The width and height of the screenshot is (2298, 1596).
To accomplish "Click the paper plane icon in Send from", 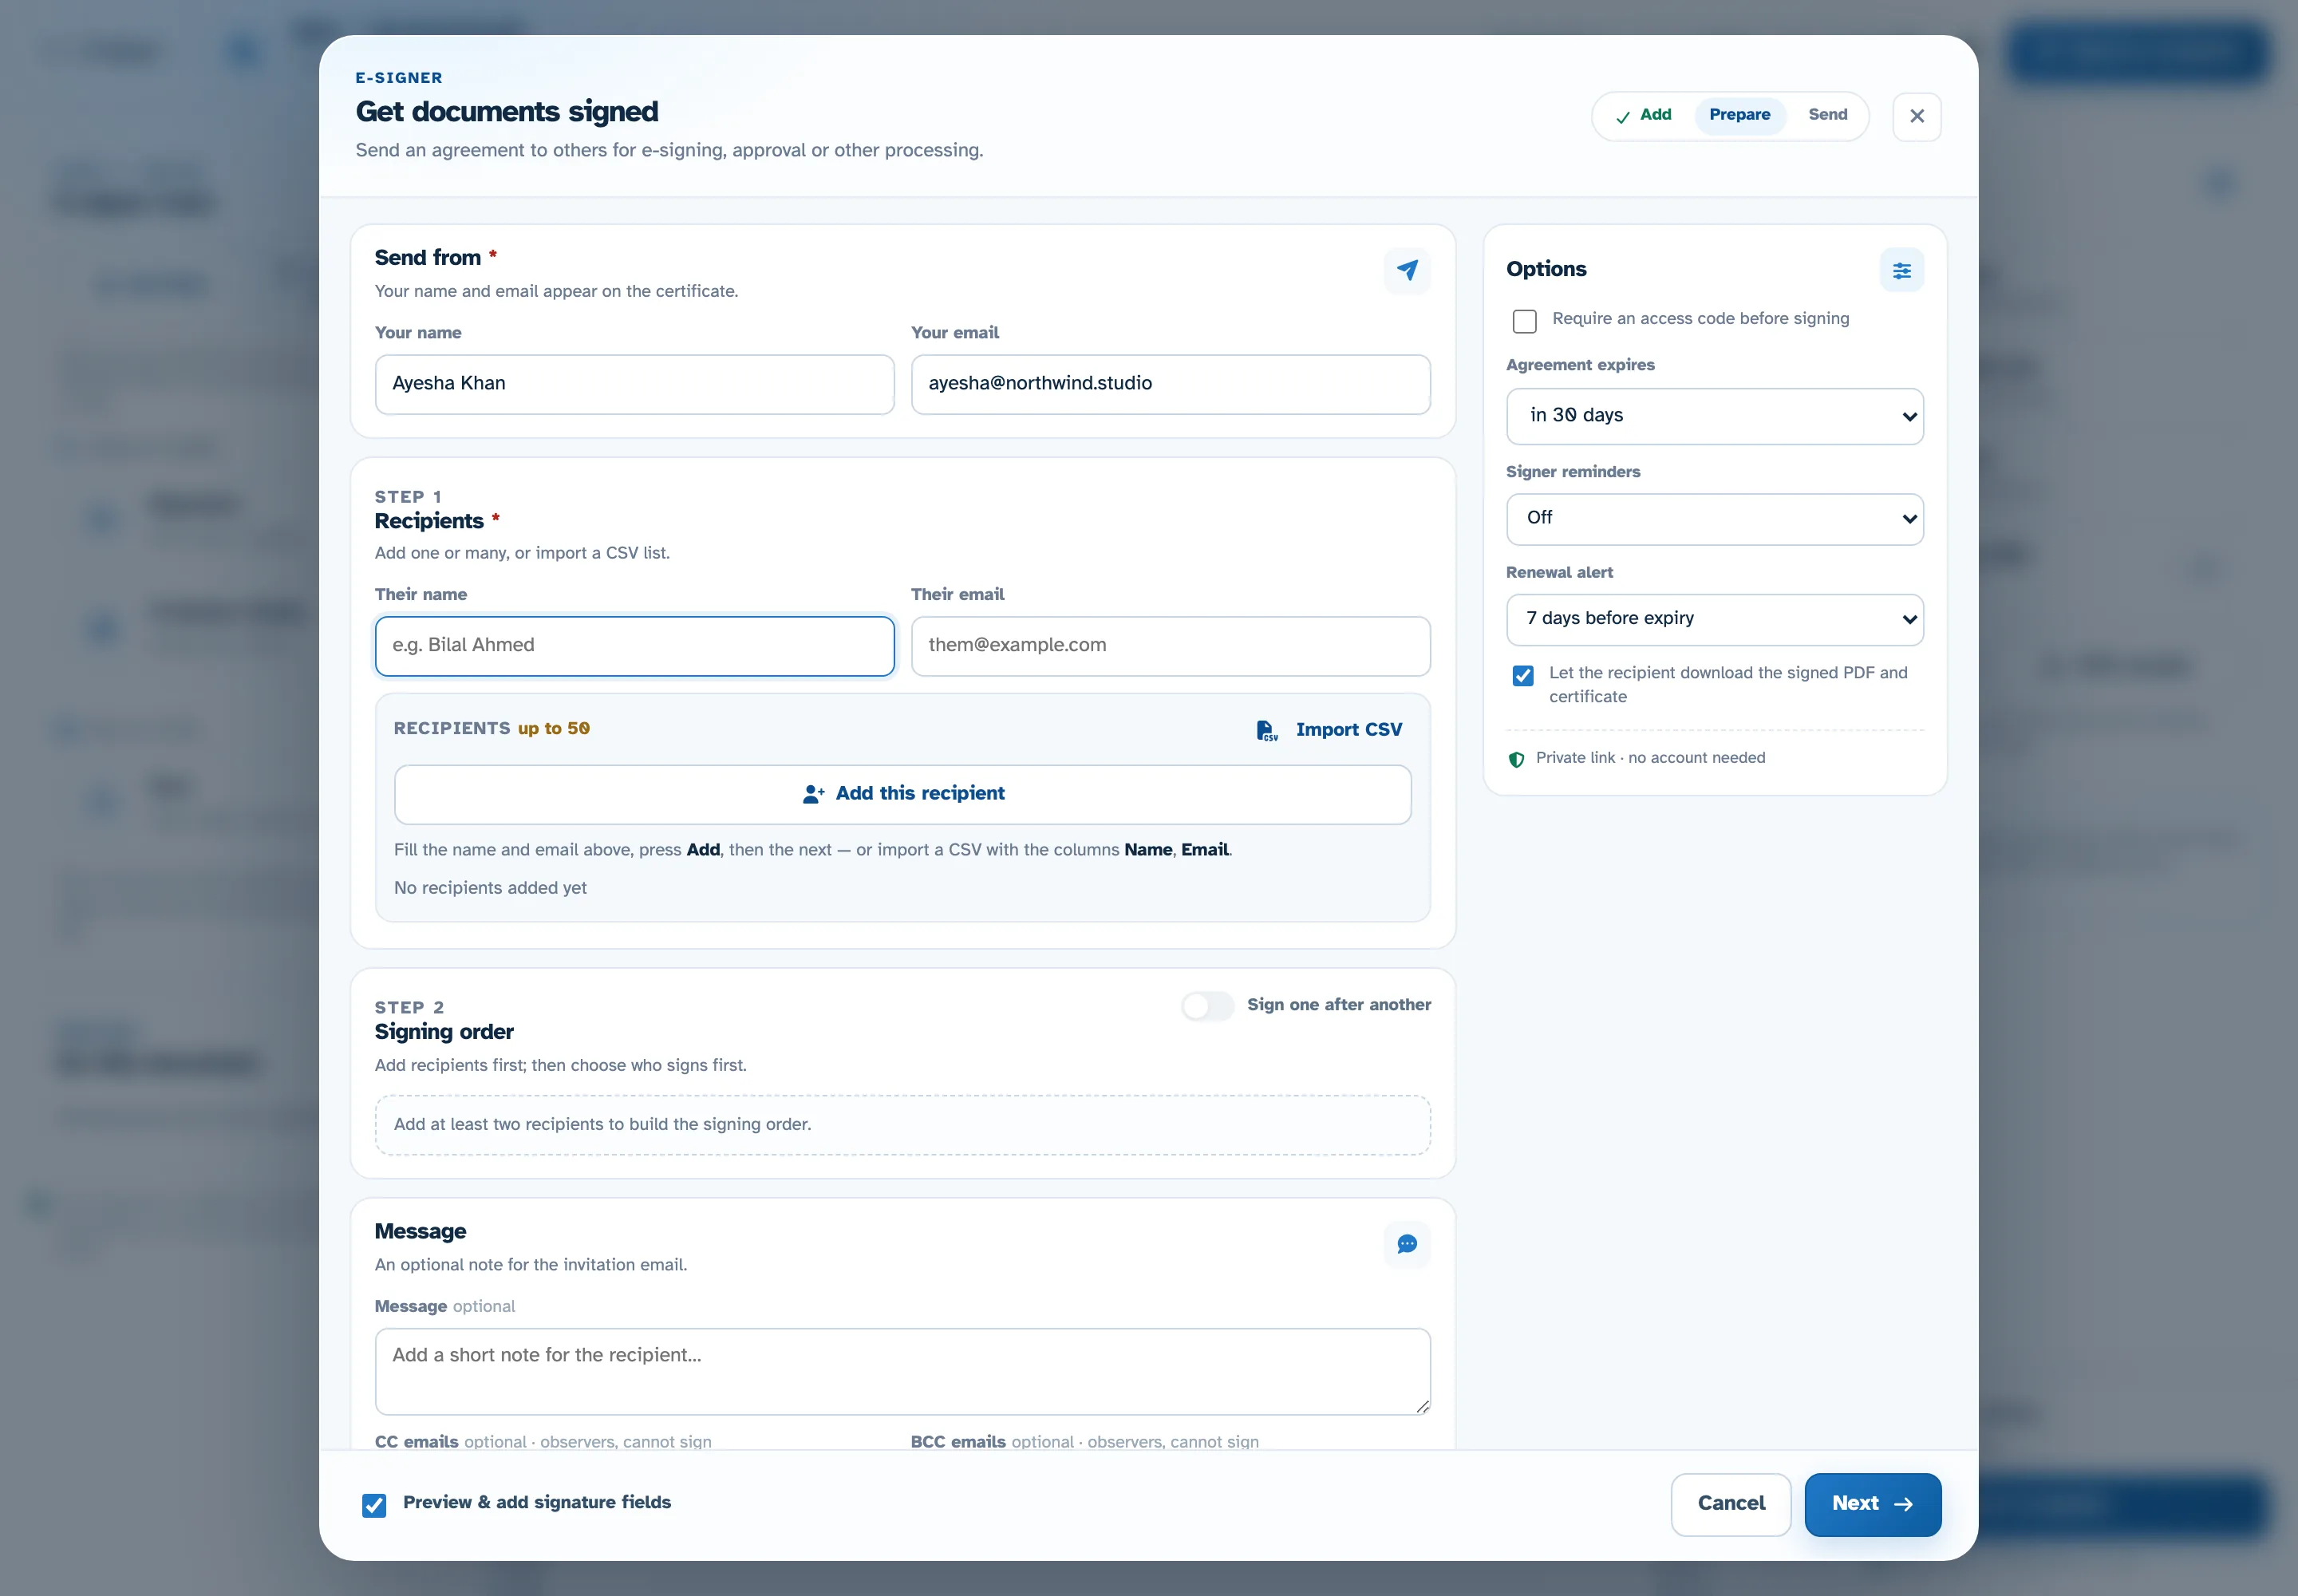I will [1406, 270].
